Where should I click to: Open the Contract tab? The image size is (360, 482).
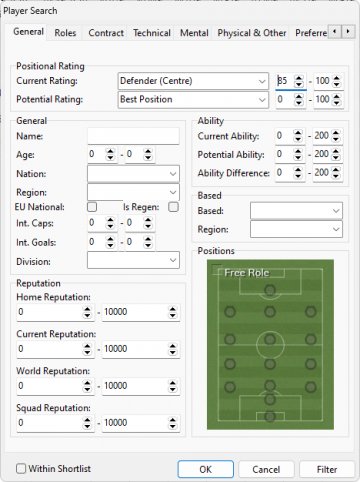(x=106, y=33)
